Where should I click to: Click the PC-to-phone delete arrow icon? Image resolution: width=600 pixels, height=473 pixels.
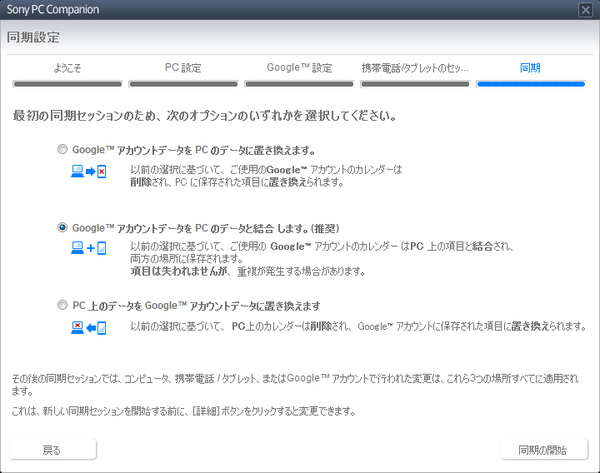[x=89, y=171]
